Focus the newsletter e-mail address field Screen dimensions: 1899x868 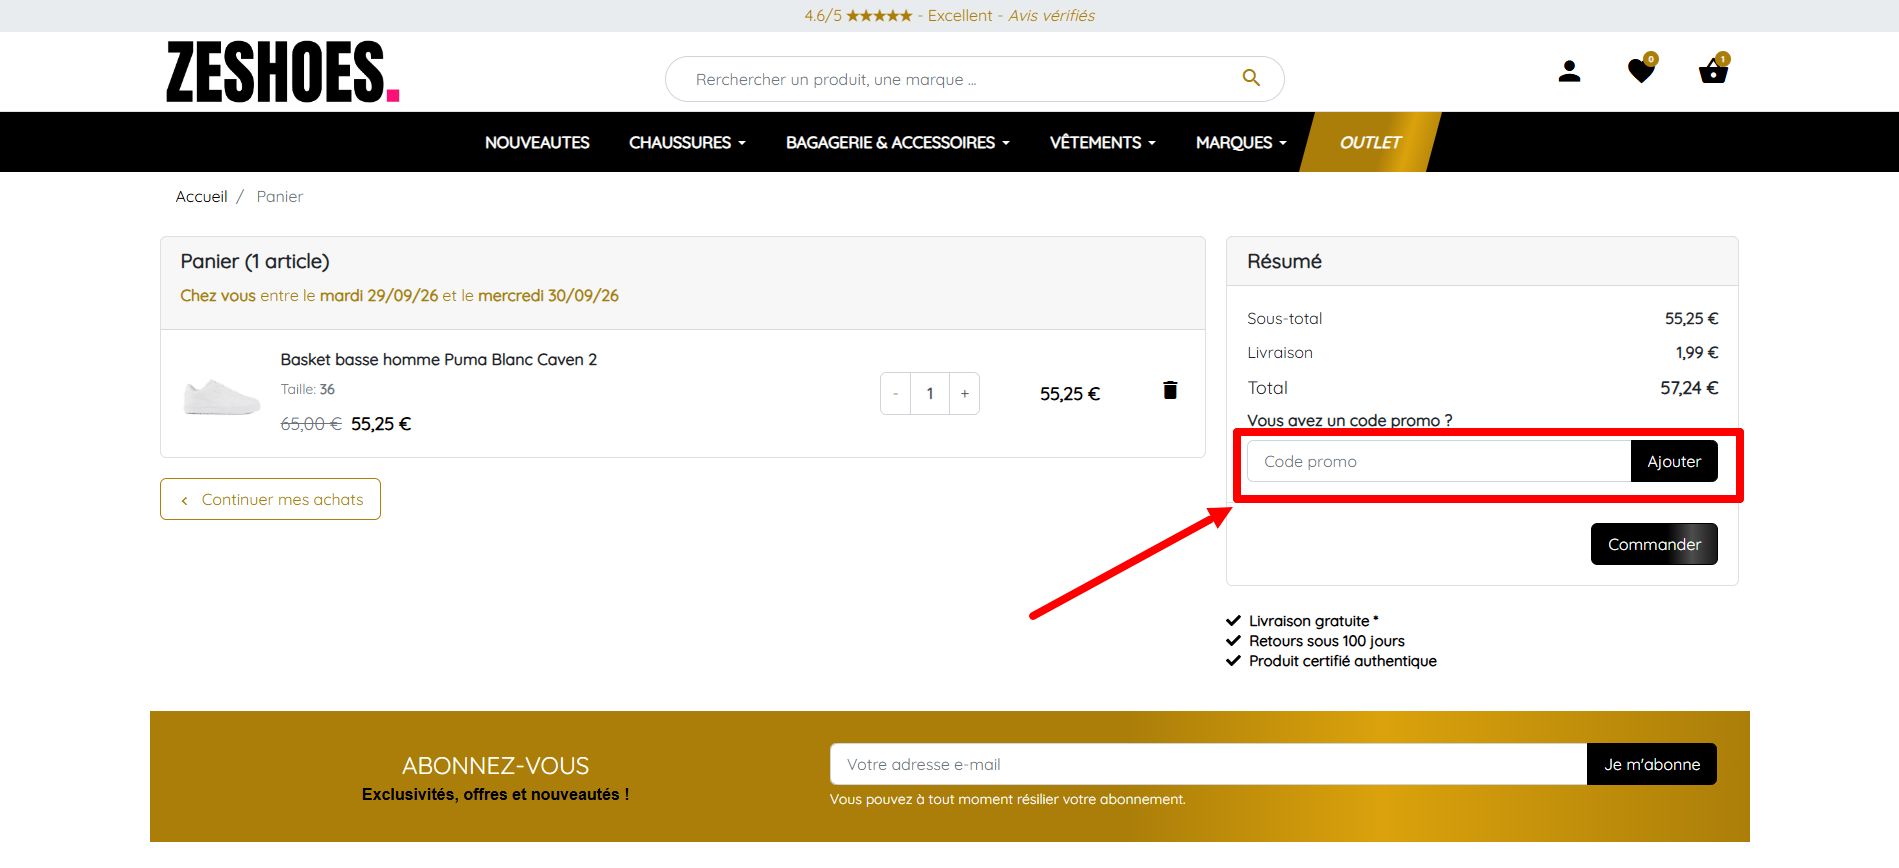coord(1208,764)
